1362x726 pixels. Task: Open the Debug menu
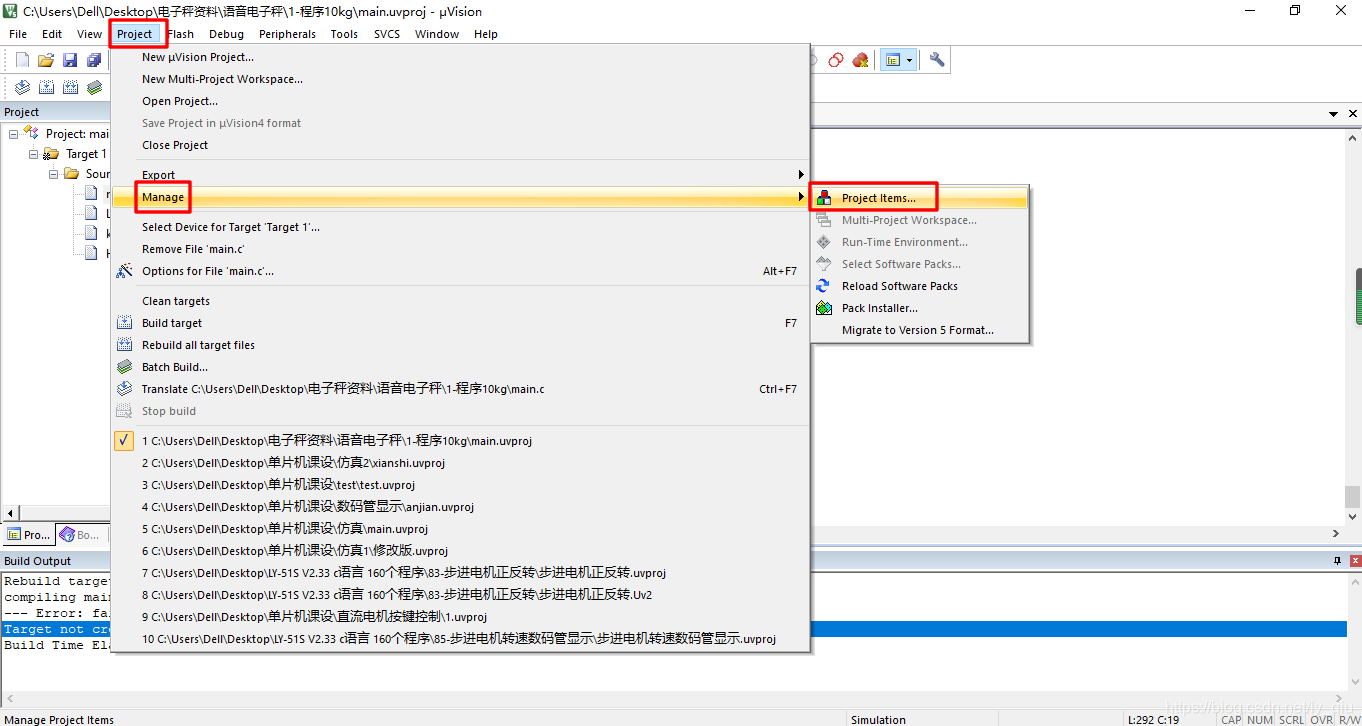(226, 33)
